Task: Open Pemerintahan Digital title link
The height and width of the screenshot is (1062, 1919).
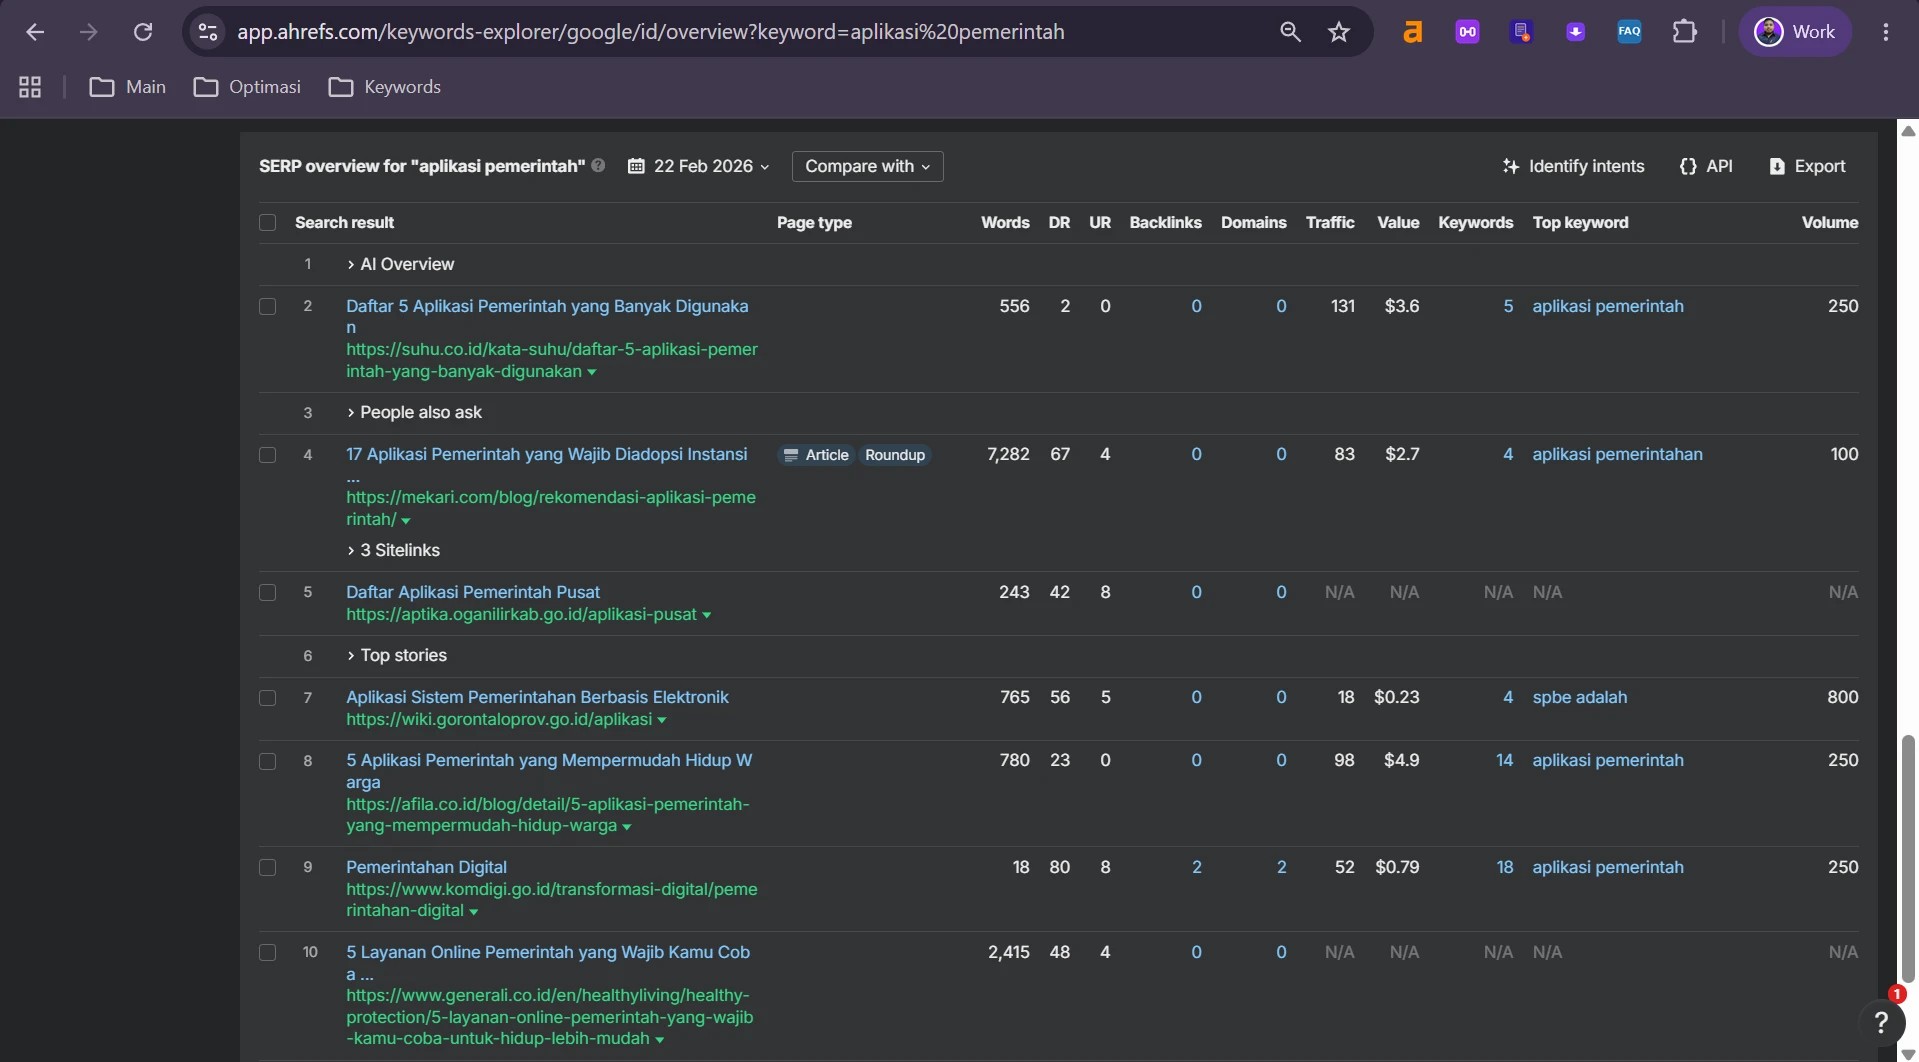Action: [426, 867]
